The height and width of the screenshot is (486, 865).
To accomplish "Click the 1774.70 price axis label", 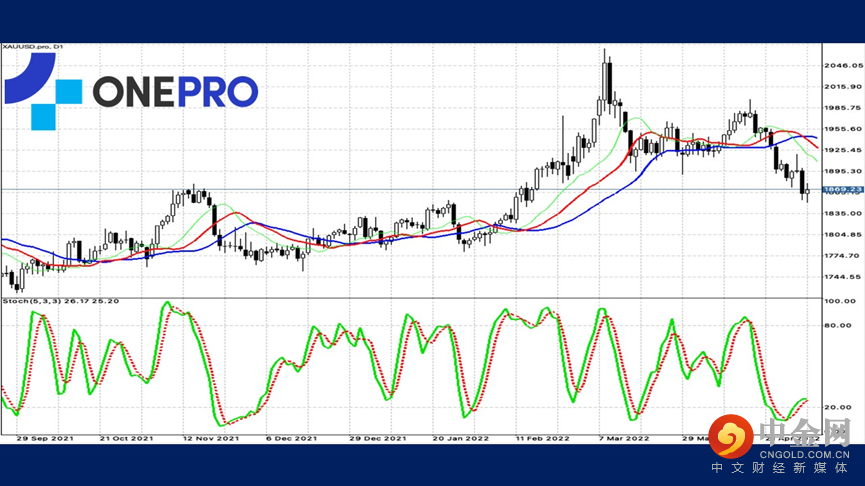I will [x=843, y=256].
